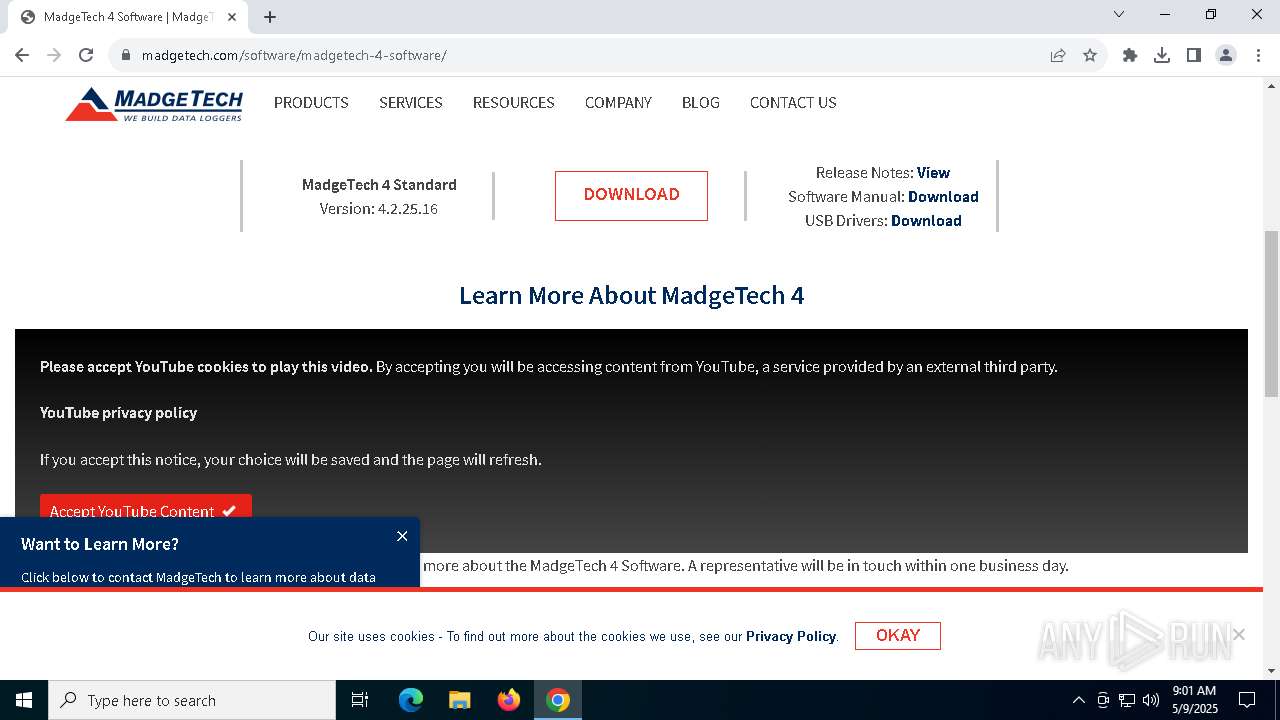The image size is (1280, 720).
Task: Open YouTube privacy policy link
Action: click(118, 412)
